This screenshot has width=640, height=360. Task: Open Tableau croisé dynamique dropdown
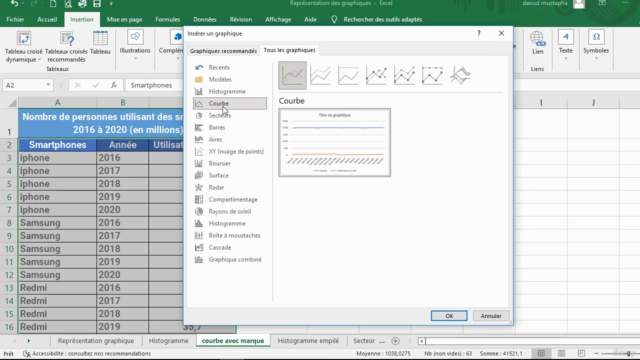point(24,47)
